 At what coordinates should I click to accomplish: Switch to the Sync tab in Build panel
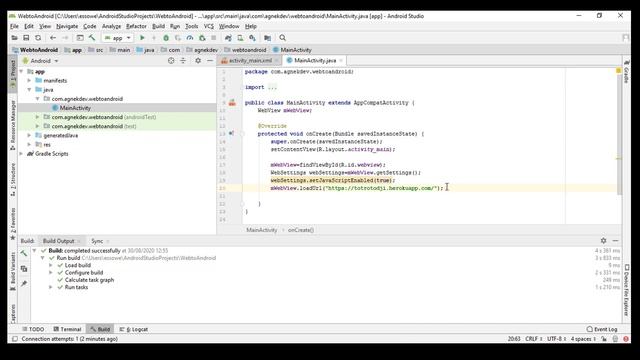97,241
